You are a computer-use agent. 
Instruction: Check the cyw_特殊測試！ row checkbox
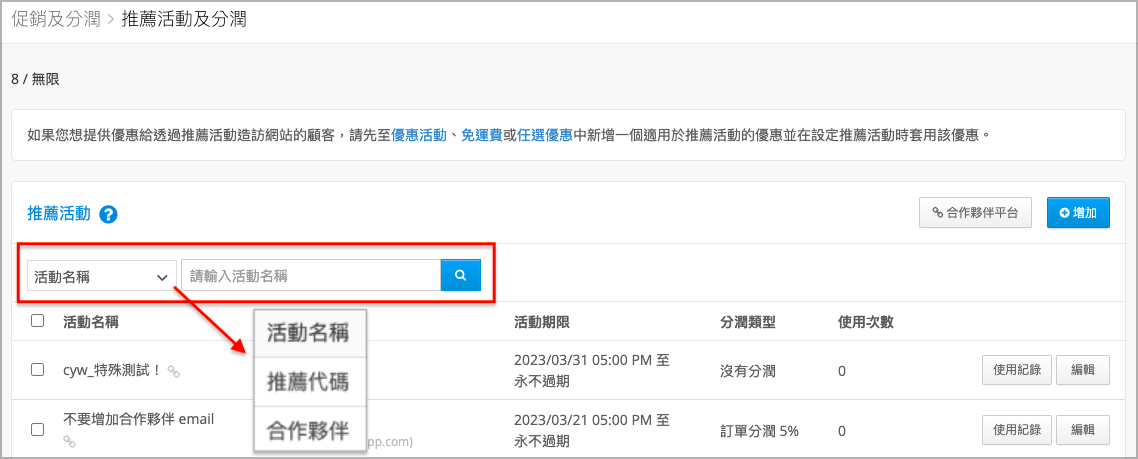(38, 370)
